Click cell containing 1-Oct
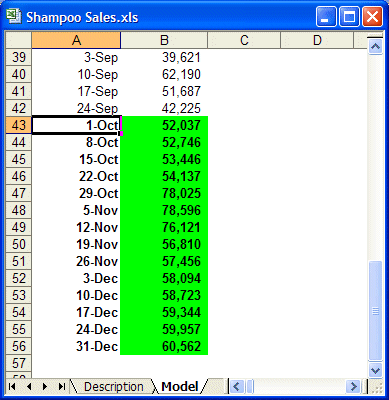The height and width of the screenshot is (400, 389). coord(76,125)
